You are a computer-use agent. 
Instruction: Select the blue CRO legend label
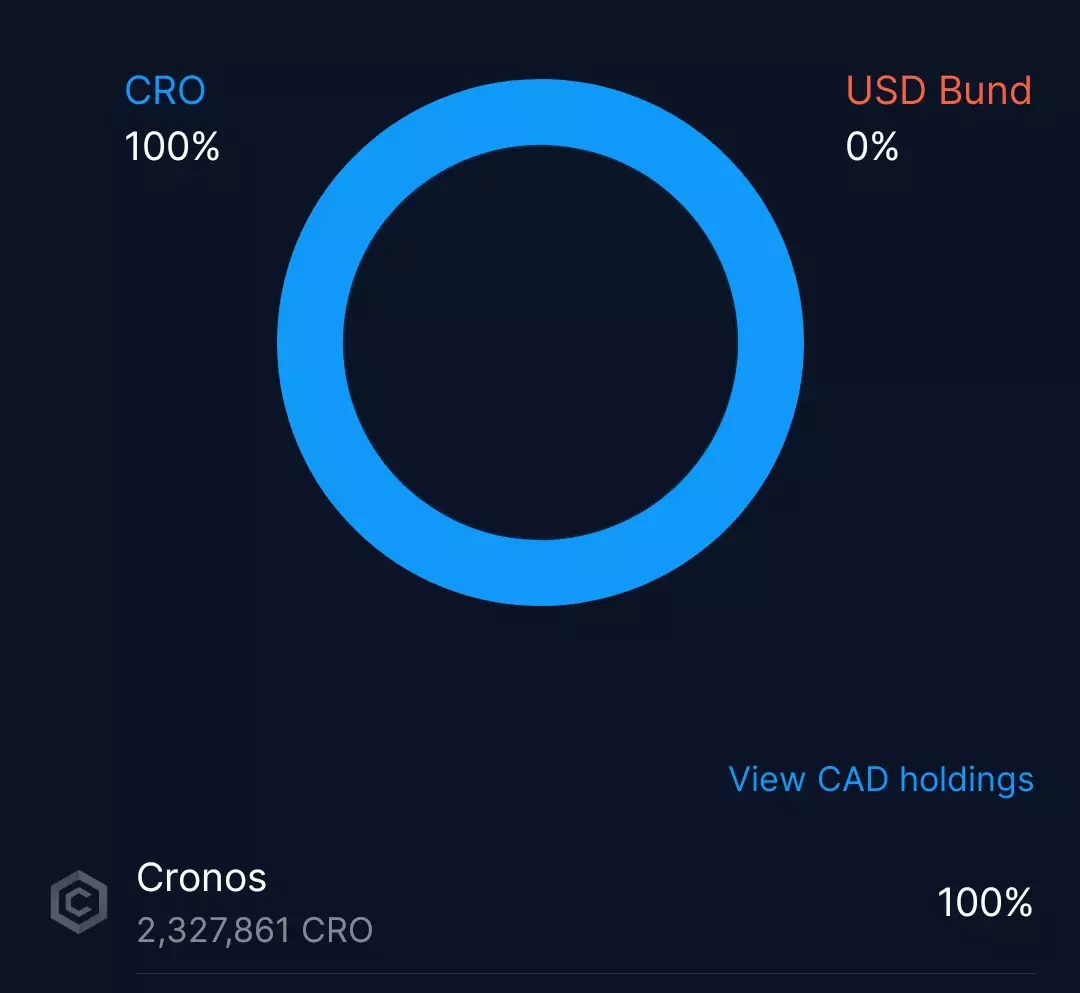point(165,91)
